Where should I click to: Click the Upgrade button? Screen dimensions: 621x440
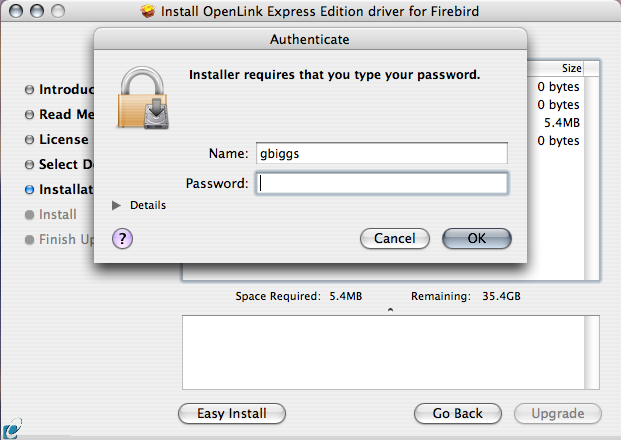tap(558, 413)
